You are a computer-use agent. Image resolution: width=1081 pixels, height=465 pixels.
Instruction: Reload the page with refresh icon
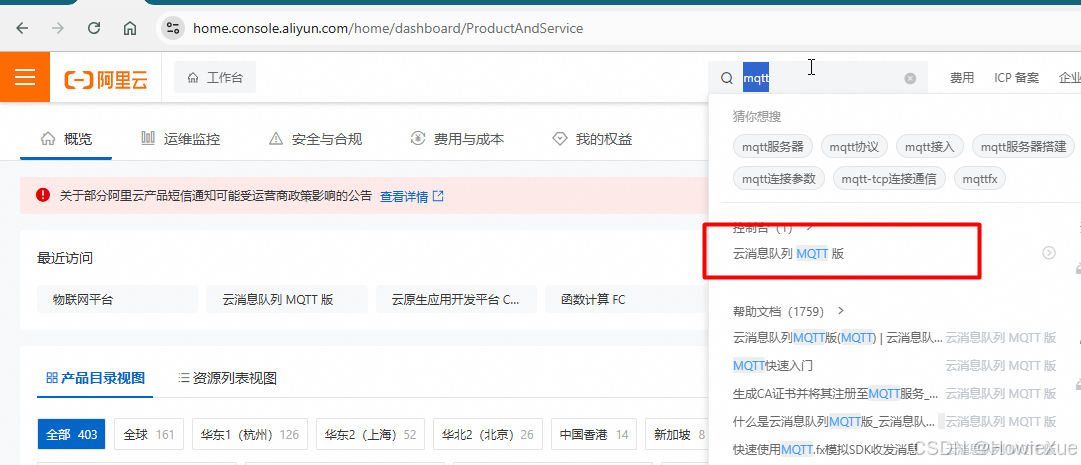click(94, 28)
